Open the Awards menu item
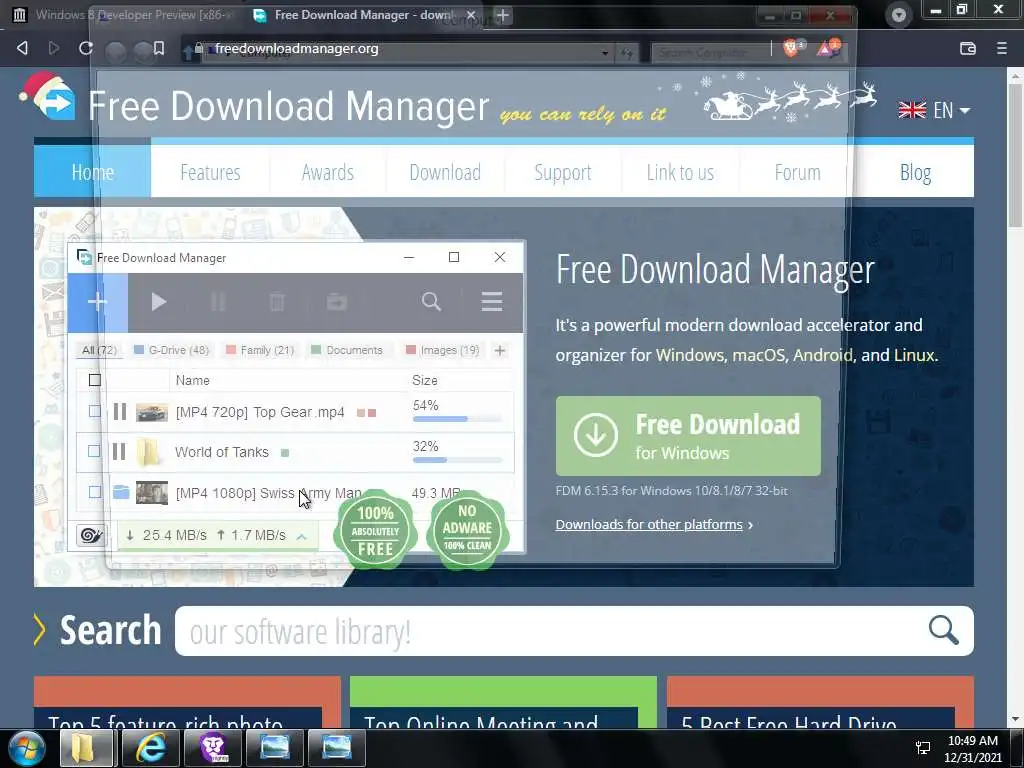The width and height of the screenshot is (1024, 768). [328, 172]
